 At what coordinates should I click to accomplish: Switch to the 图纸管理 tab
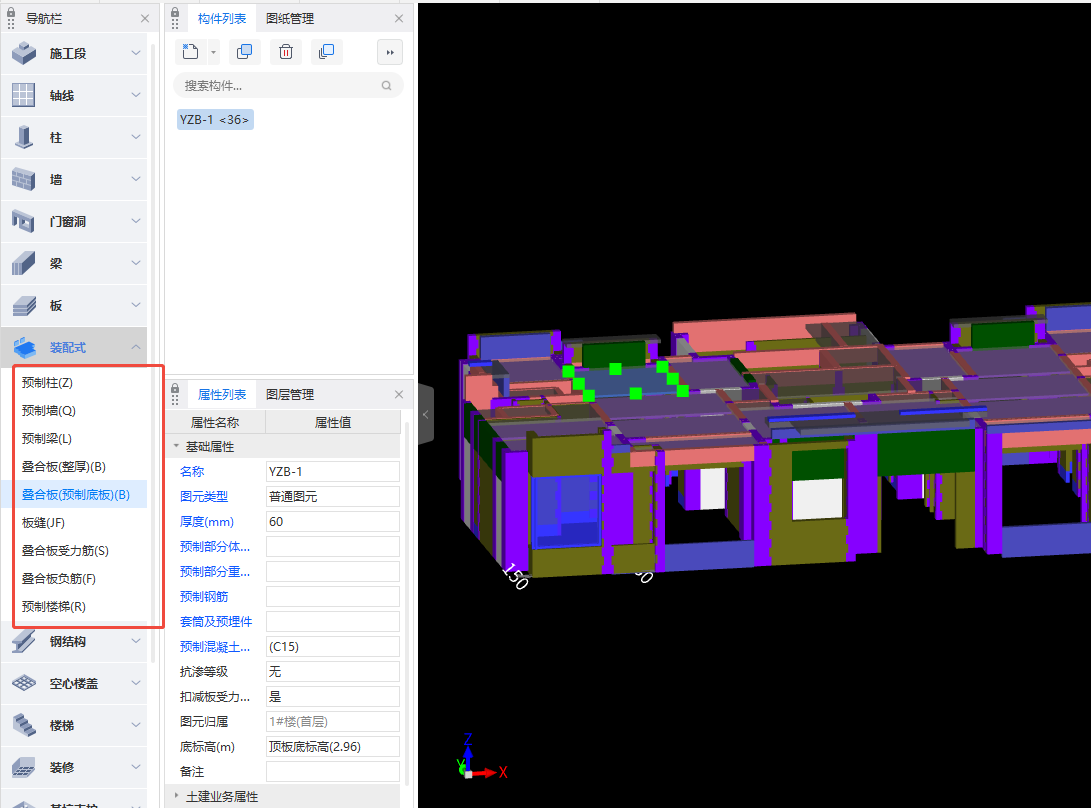tap(289, 18)
